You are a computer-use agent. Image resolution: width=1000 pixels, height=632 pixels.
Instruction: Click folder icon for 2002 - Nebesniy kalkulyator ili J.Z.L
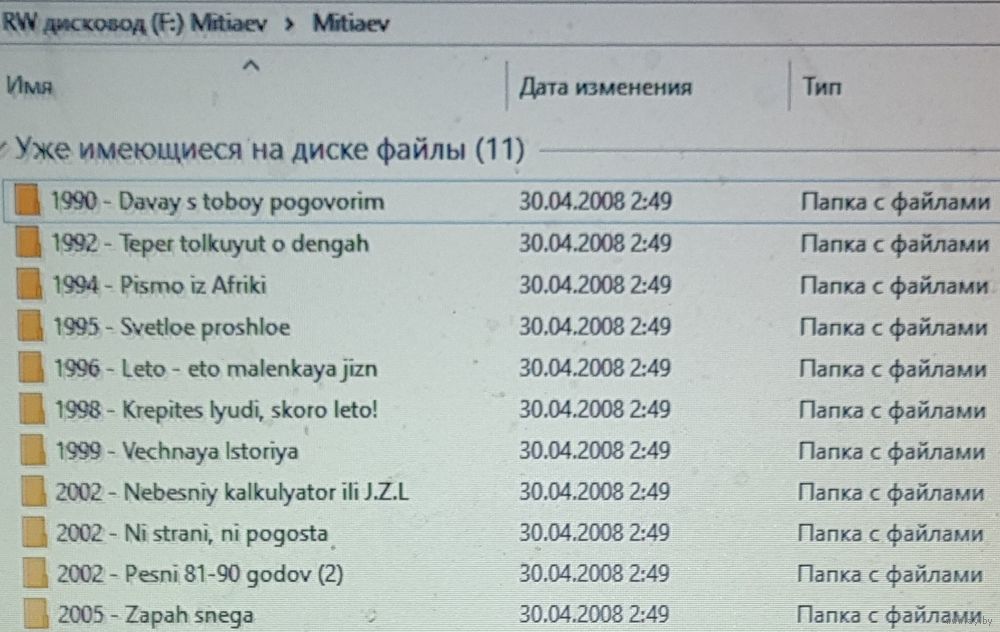point(33,492)
